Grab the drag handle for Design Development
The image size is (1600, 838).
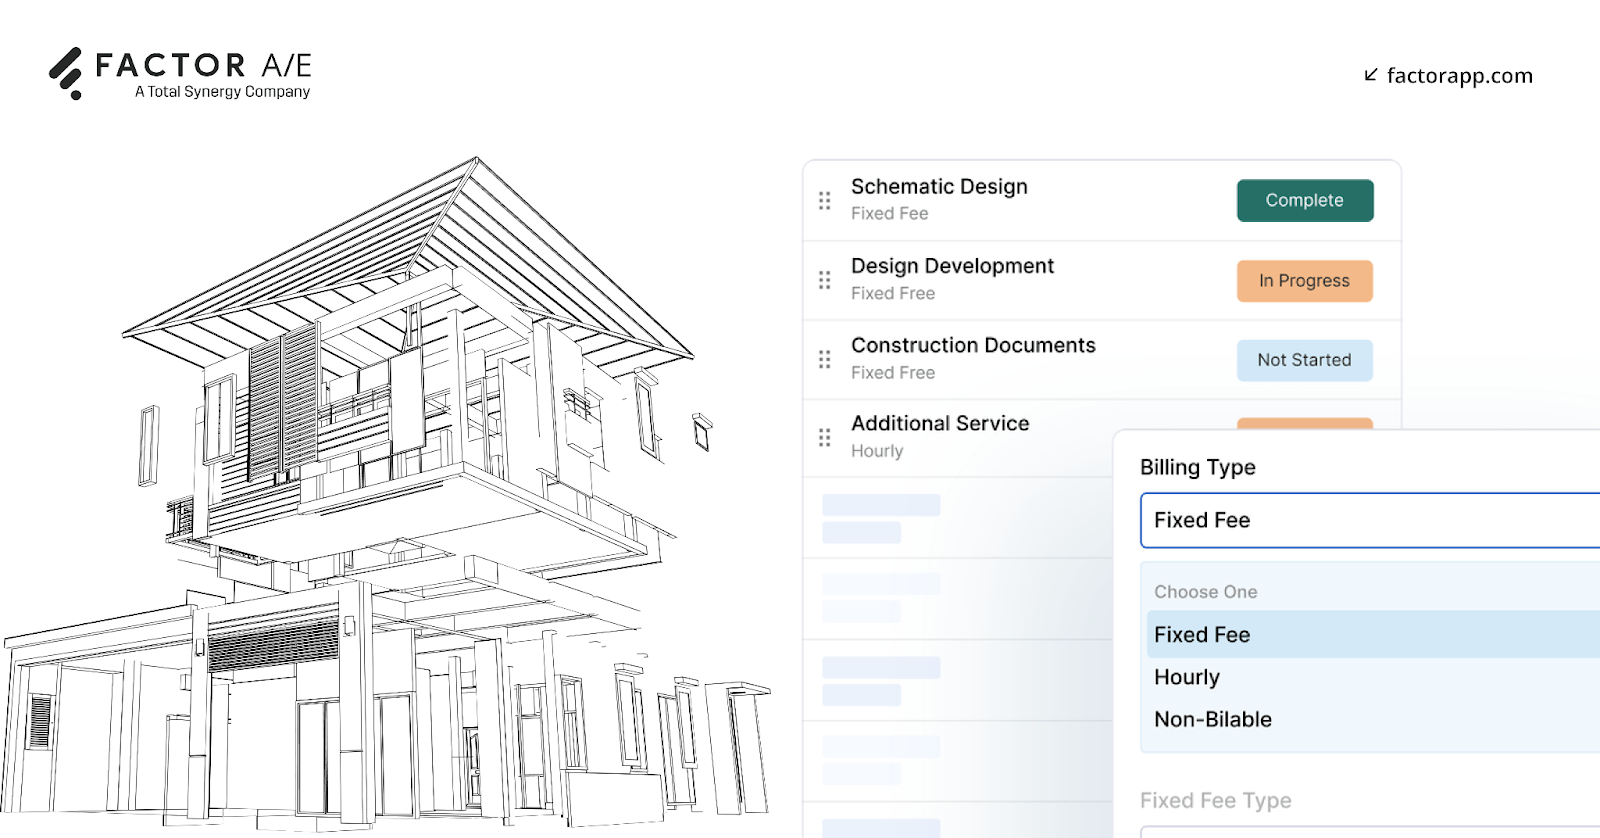pyautogui.click(x=825, y=280)
